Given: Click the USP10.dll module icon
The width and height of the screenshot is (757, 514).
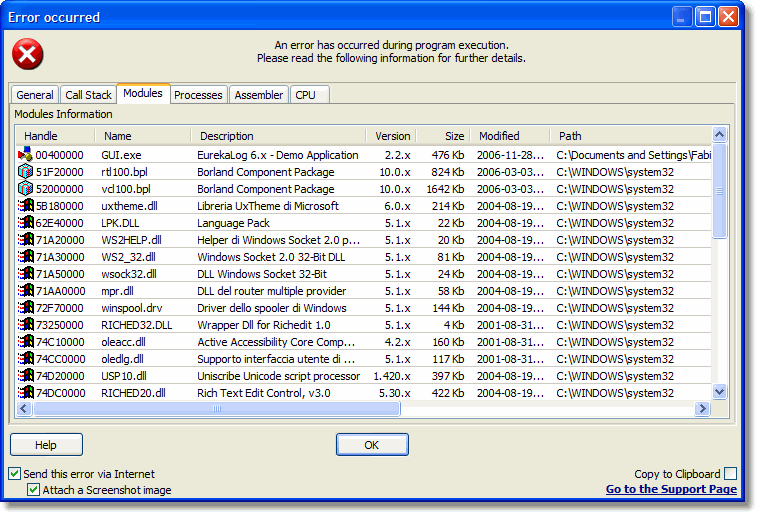Looking at the screenshot, I should pos(26,375).
